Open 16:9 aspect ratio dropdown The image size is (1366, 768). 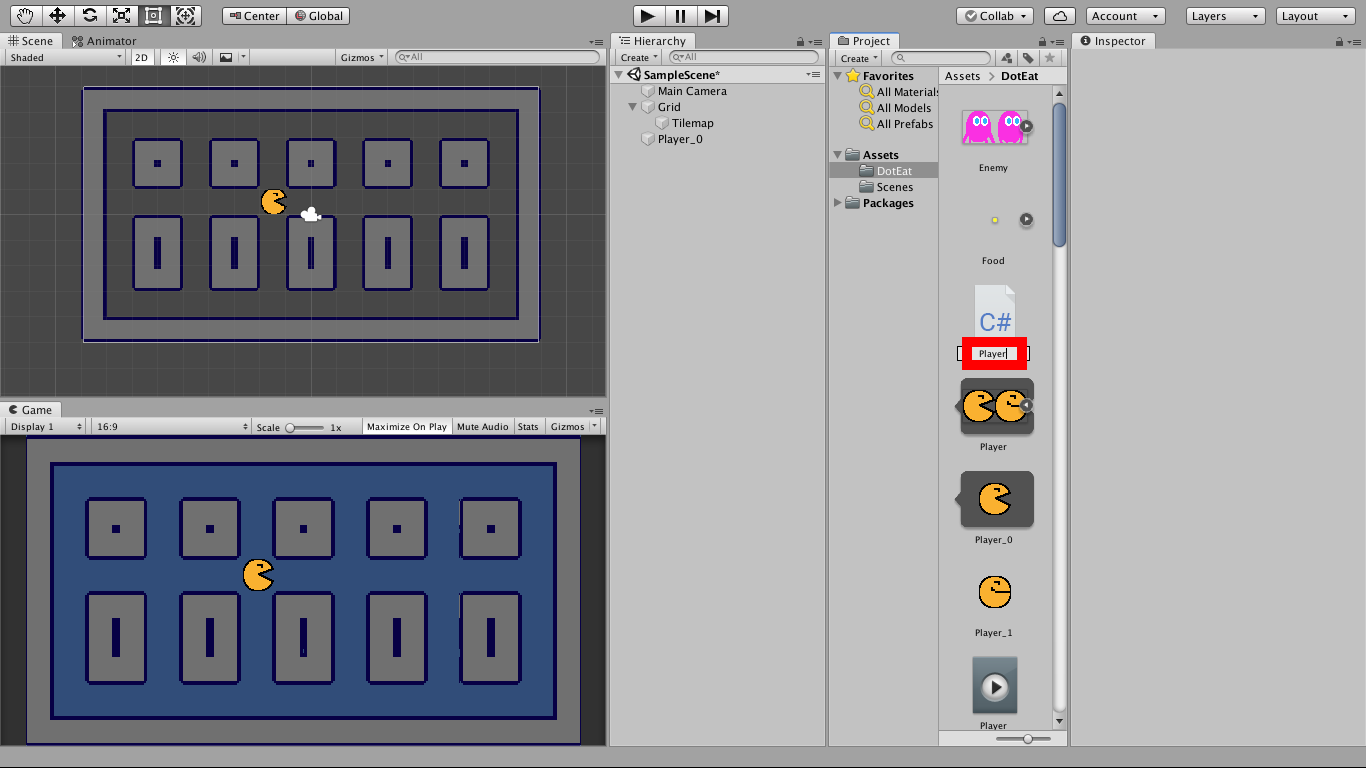(x=170, y=426)
